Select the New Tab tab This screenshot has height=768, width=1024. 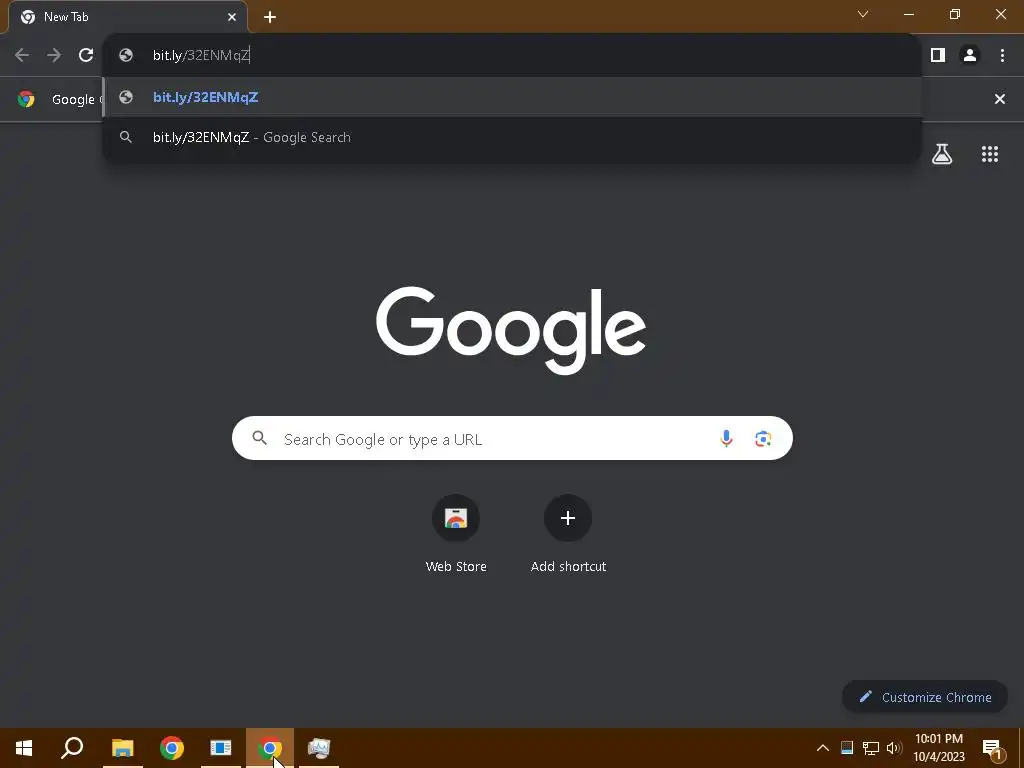128,17
